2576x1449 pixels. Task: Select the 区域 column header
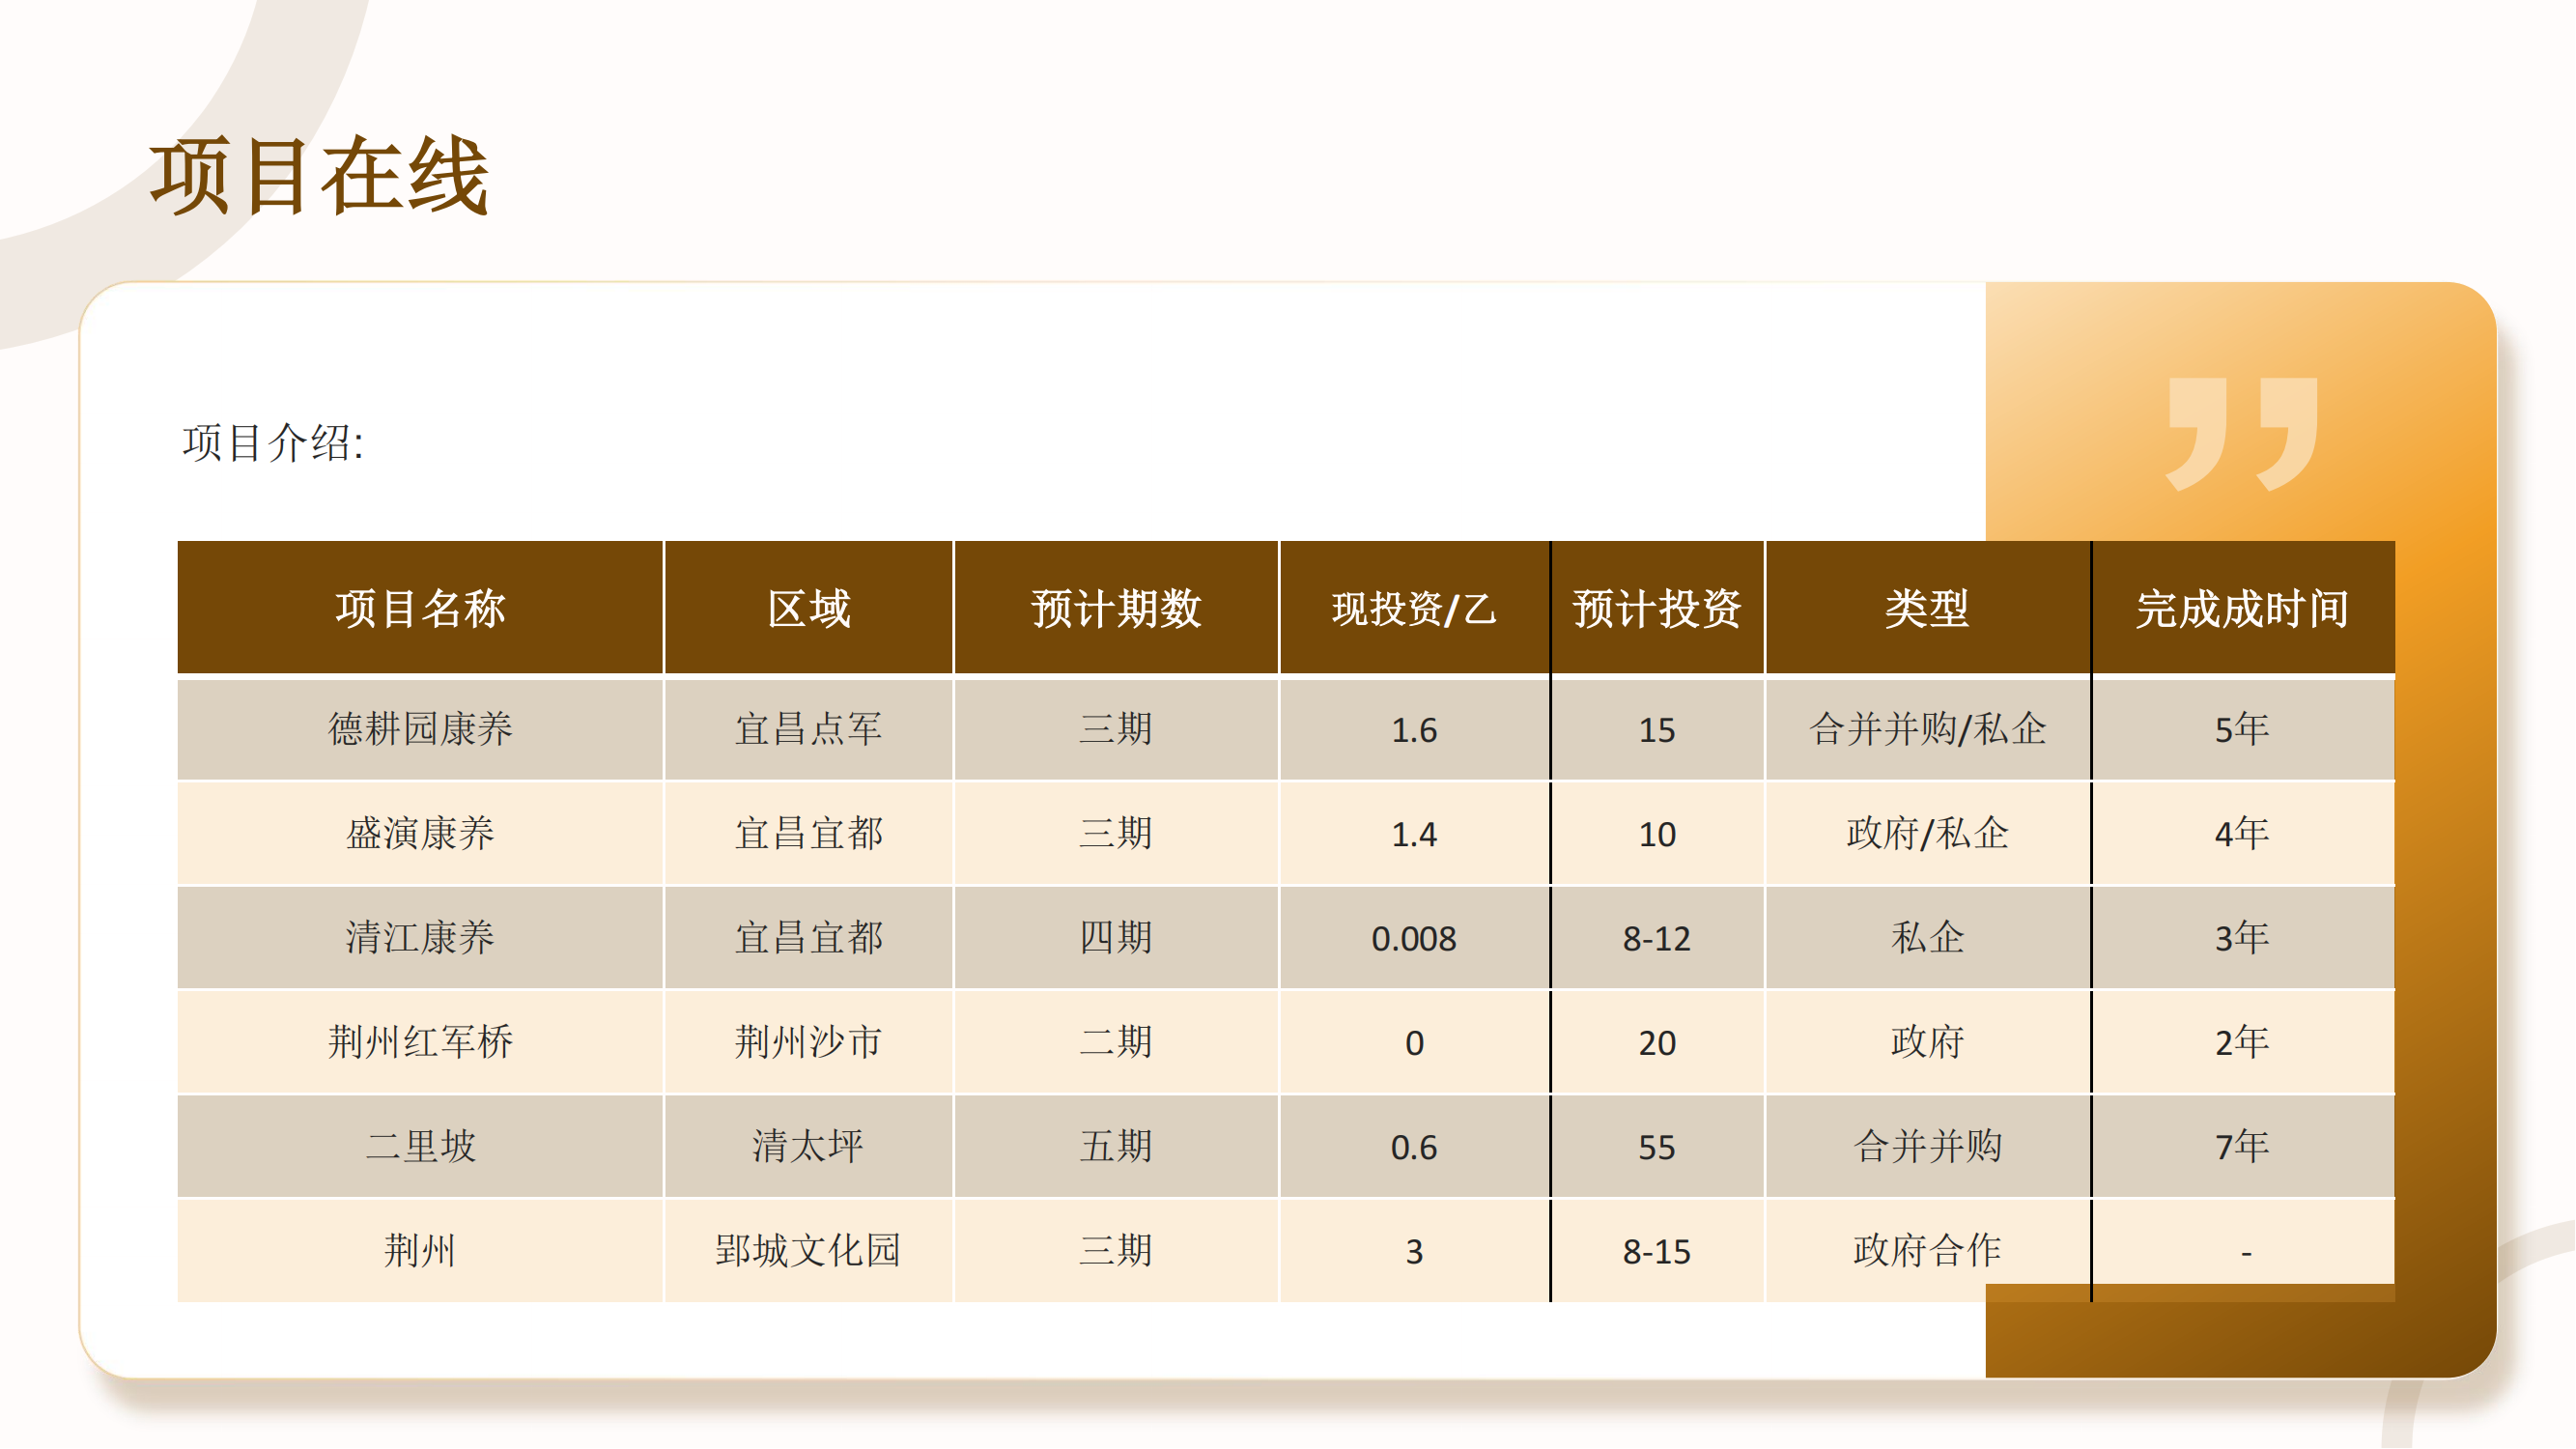[807, 607]
